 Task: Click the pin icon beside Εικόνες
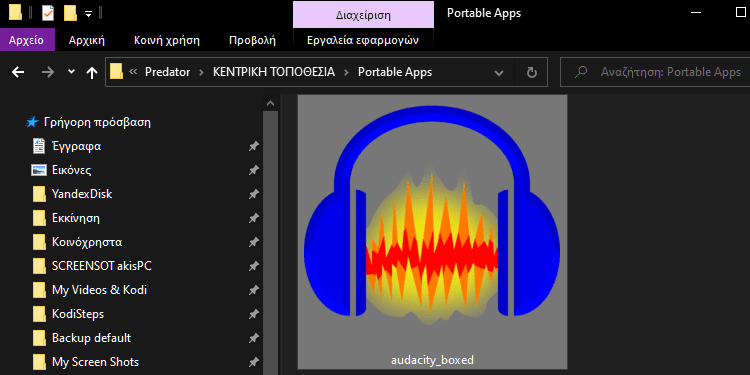254,171
